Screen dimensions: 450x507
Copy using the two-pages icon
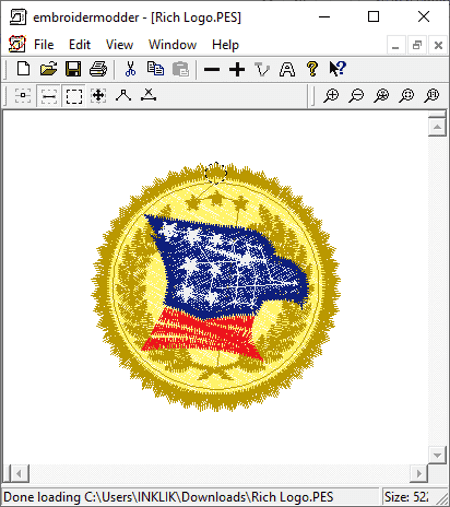tap(155, 69)
